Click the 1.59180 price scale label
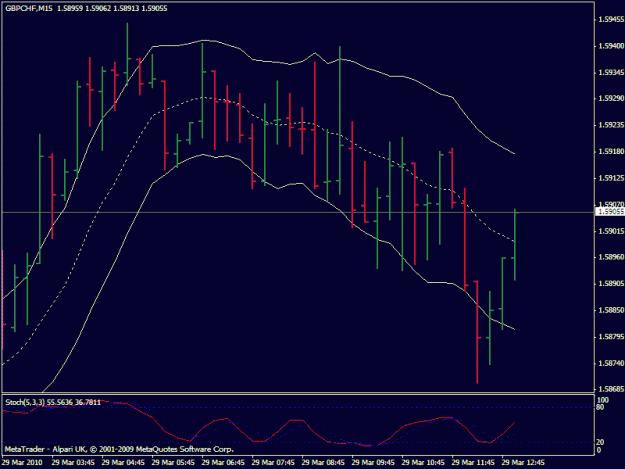Screen dimensions: 625x469 (611, 152)
